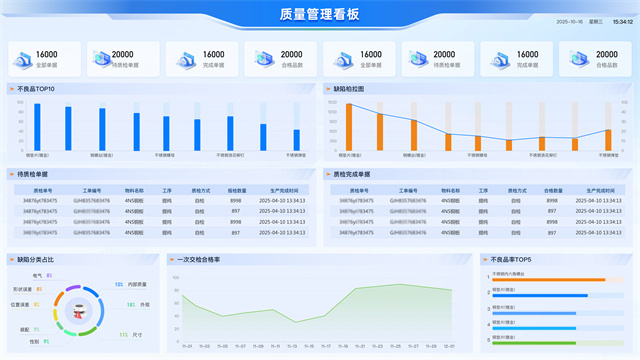Select the 缺陷柏拉图 panel title
The height and width of the screenshot is (360, 640).
click(x=349, y=89)
